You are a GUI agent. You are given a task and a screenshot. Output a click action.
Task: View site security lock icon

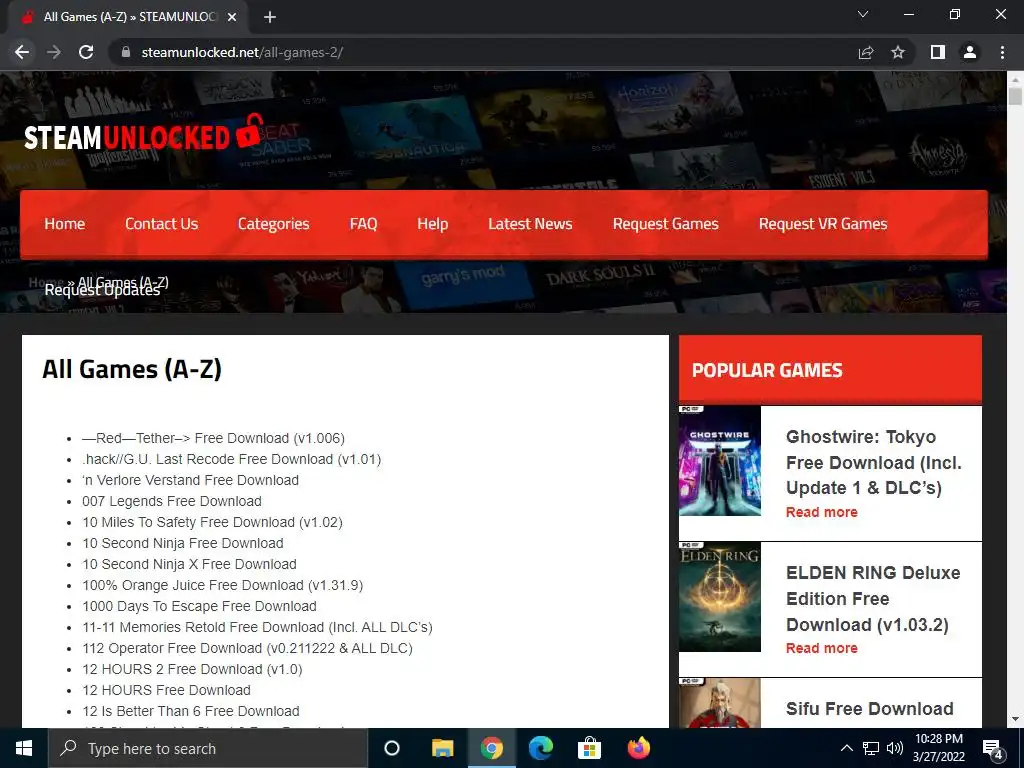[126, 52]
